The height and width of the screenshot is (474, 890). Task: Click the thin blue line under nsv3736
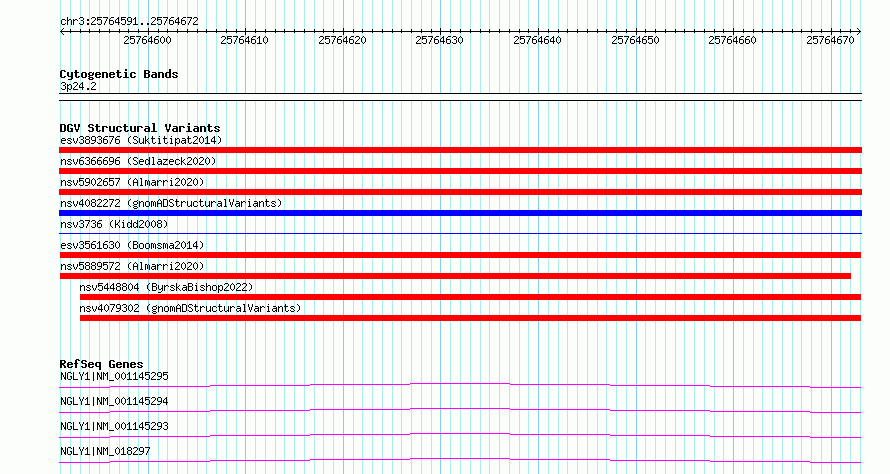pos(460,233)
